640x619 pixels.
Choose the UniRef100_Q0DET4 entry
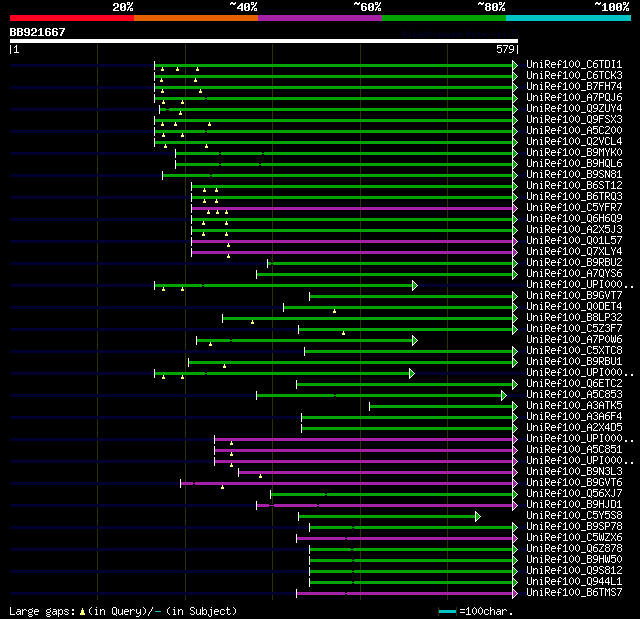point(574,307)
